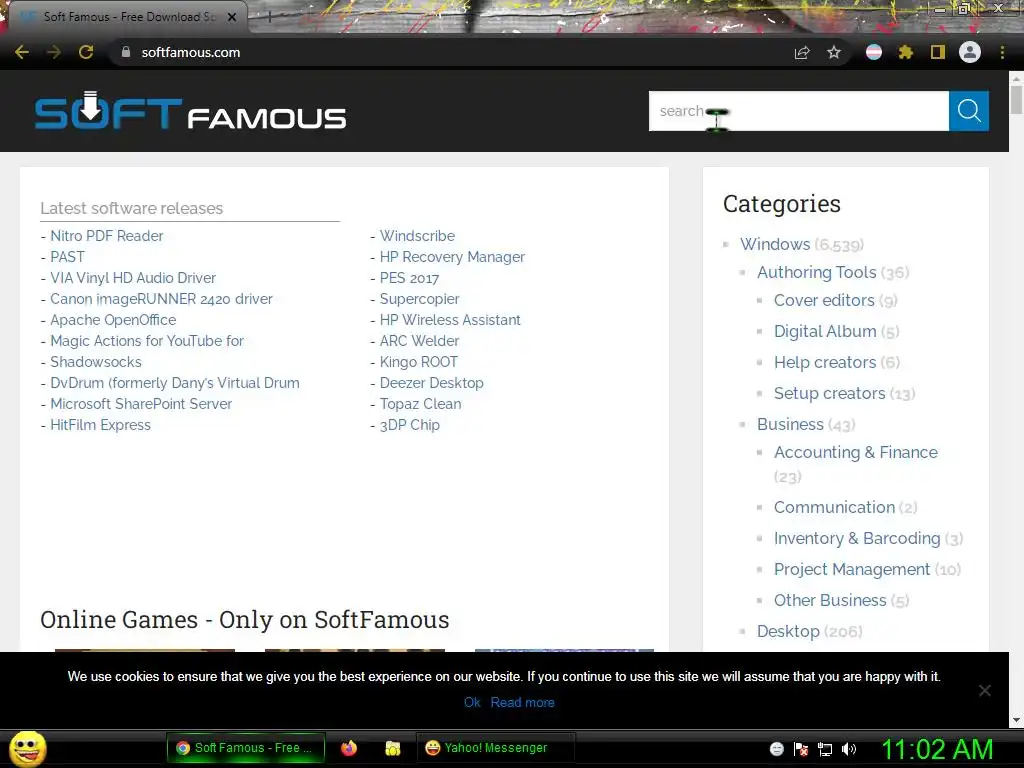
Task: Open the Windscribe link
Action: [x=417, y=236]
